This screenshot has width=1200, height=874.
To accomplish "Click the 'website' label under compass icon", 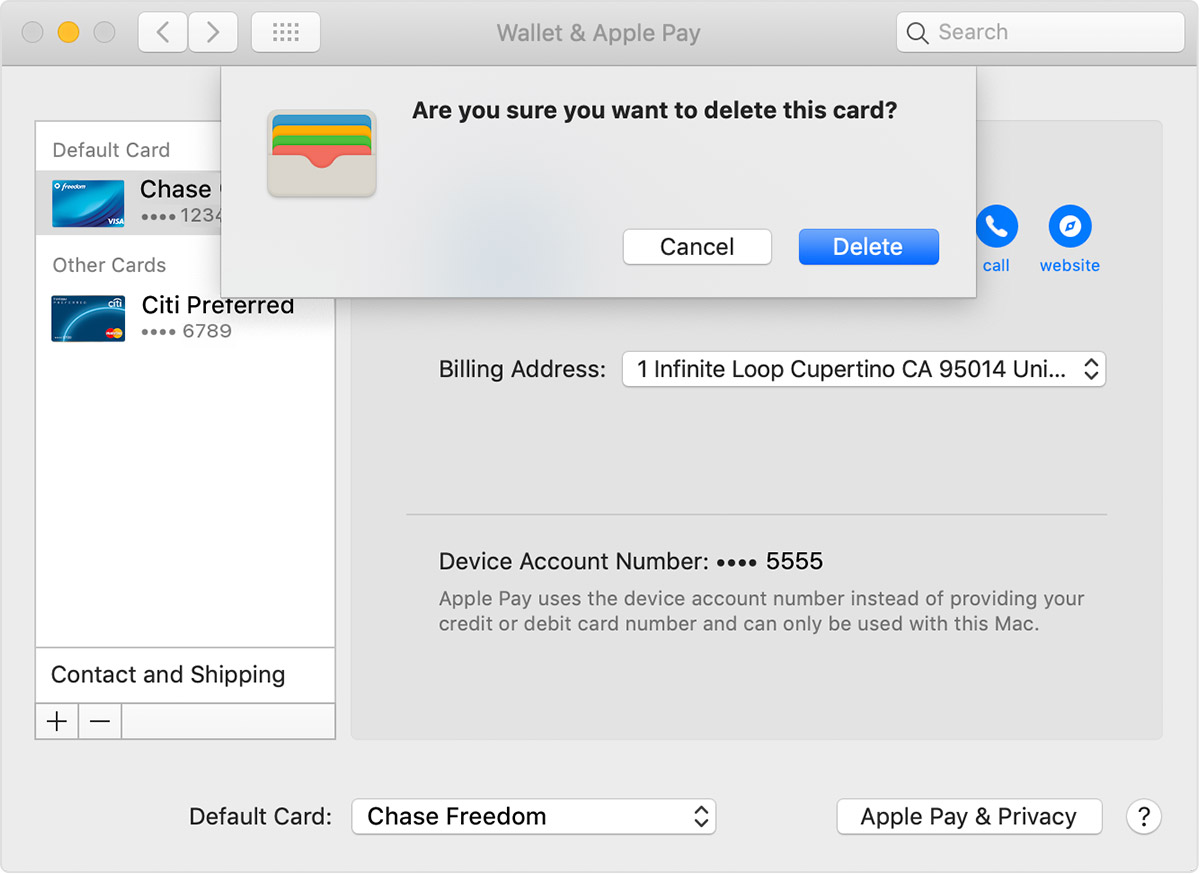I will pyautogui.click(x=1070, y=265).
